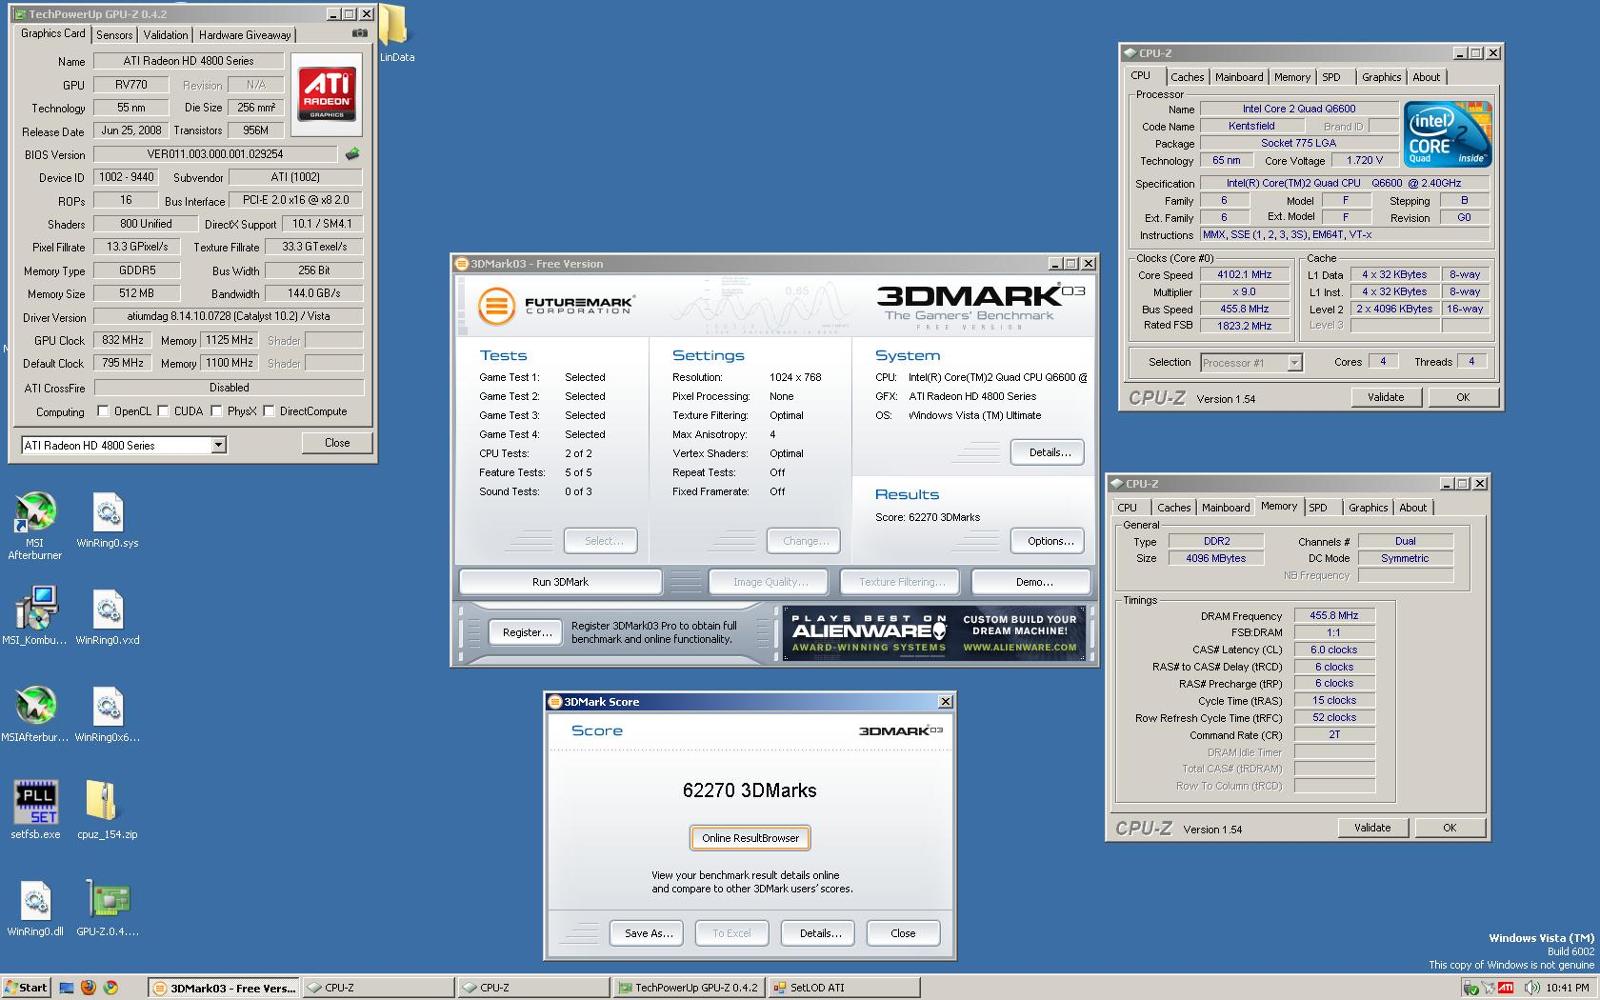Click the GPU-Z screenshot camera icon
The width and height of the screenshot is (1600, 1000).
tap(360, 33)
